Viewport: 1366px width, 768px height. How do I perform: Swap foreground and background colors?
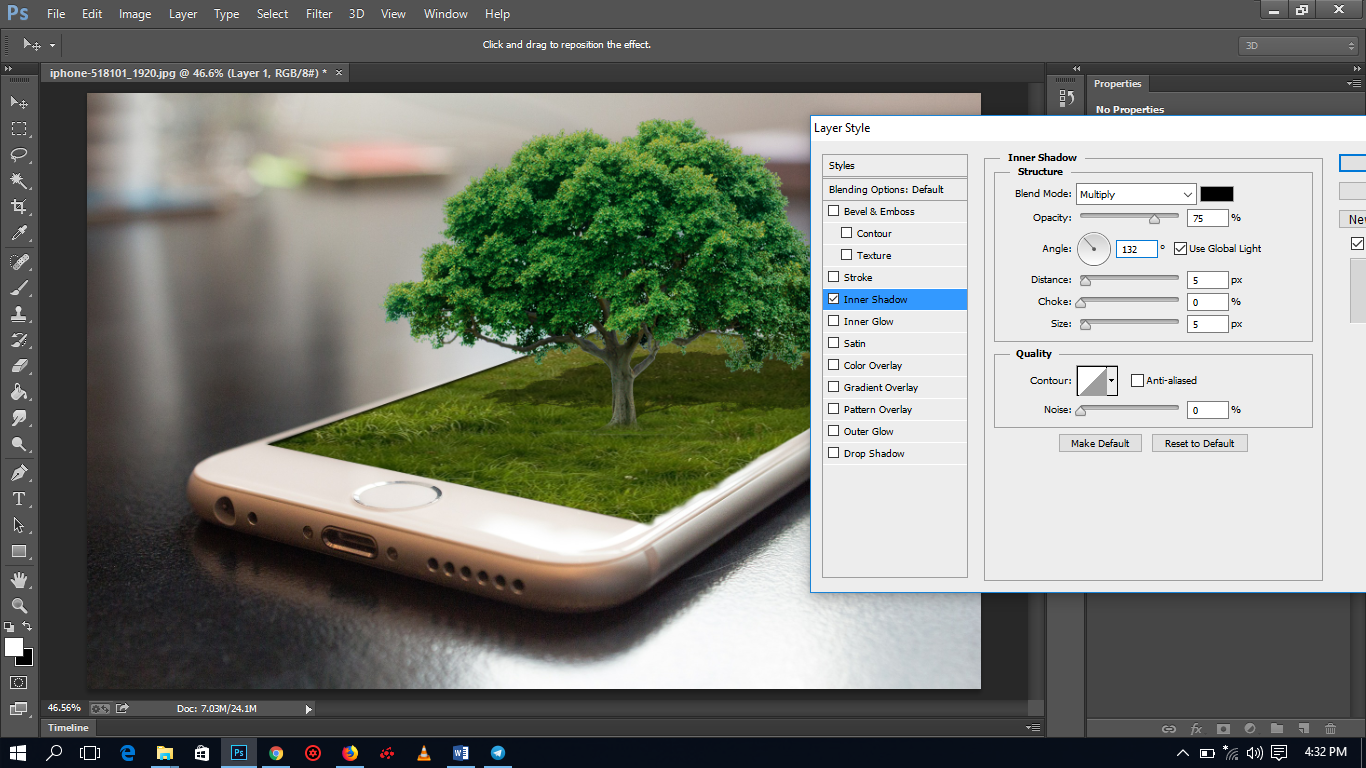(x=27, y=627)
